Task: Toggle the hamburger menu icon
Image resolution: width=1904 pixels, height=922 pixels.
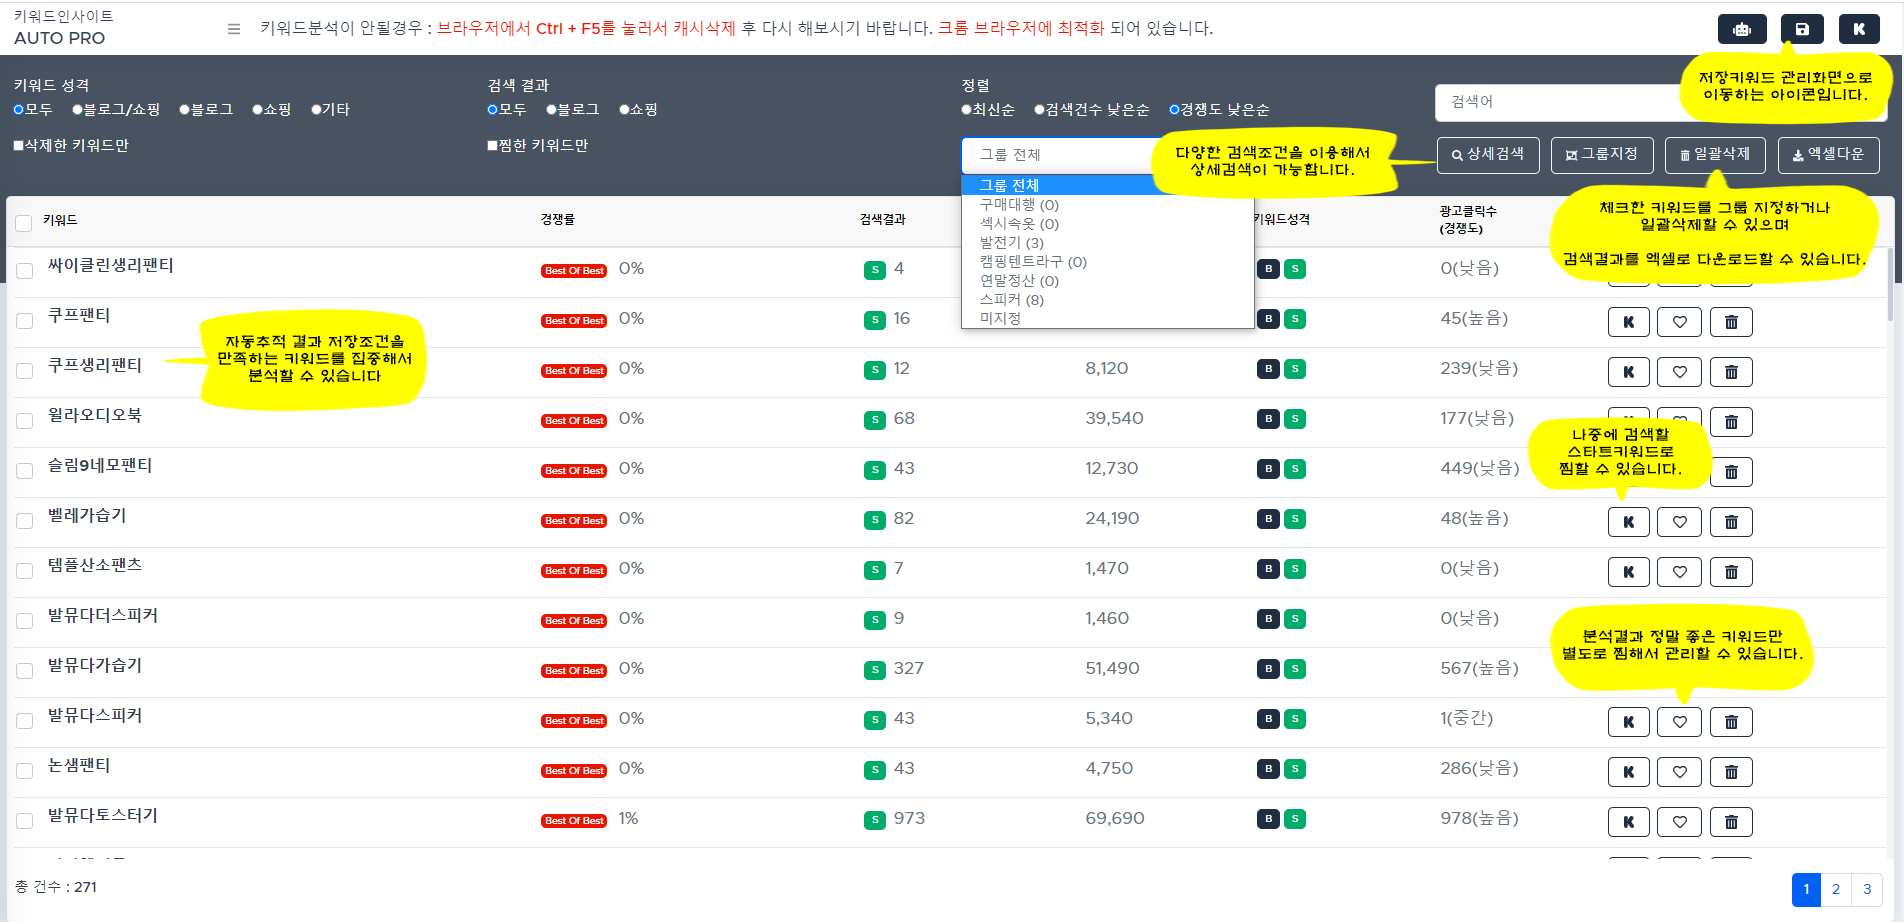Action: pyautogui.click(x=234, y=29)
